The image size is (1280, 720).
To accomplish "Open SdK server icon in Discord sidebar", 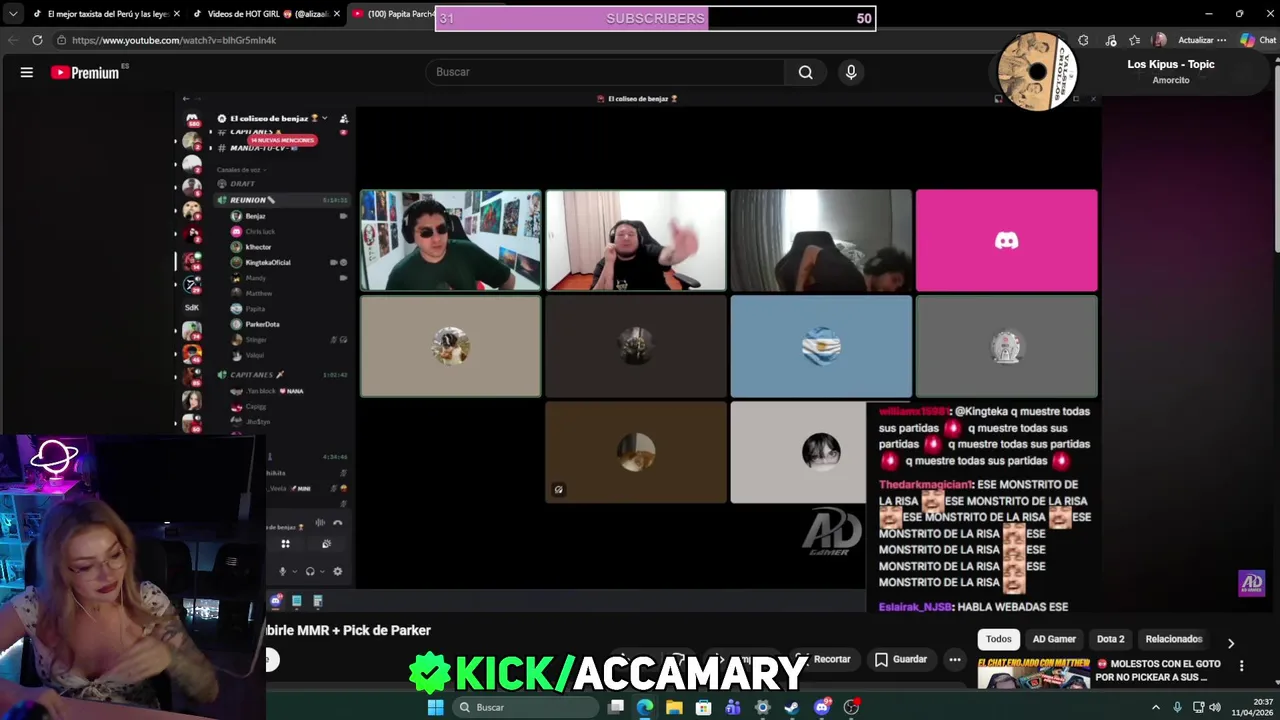I will click(x=192, y=307).
